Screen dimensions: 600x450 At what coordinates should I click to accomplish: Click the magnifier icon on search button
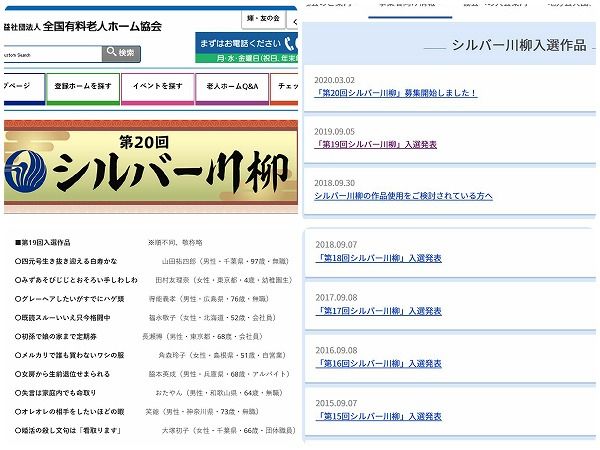click(x=111, y=52)
